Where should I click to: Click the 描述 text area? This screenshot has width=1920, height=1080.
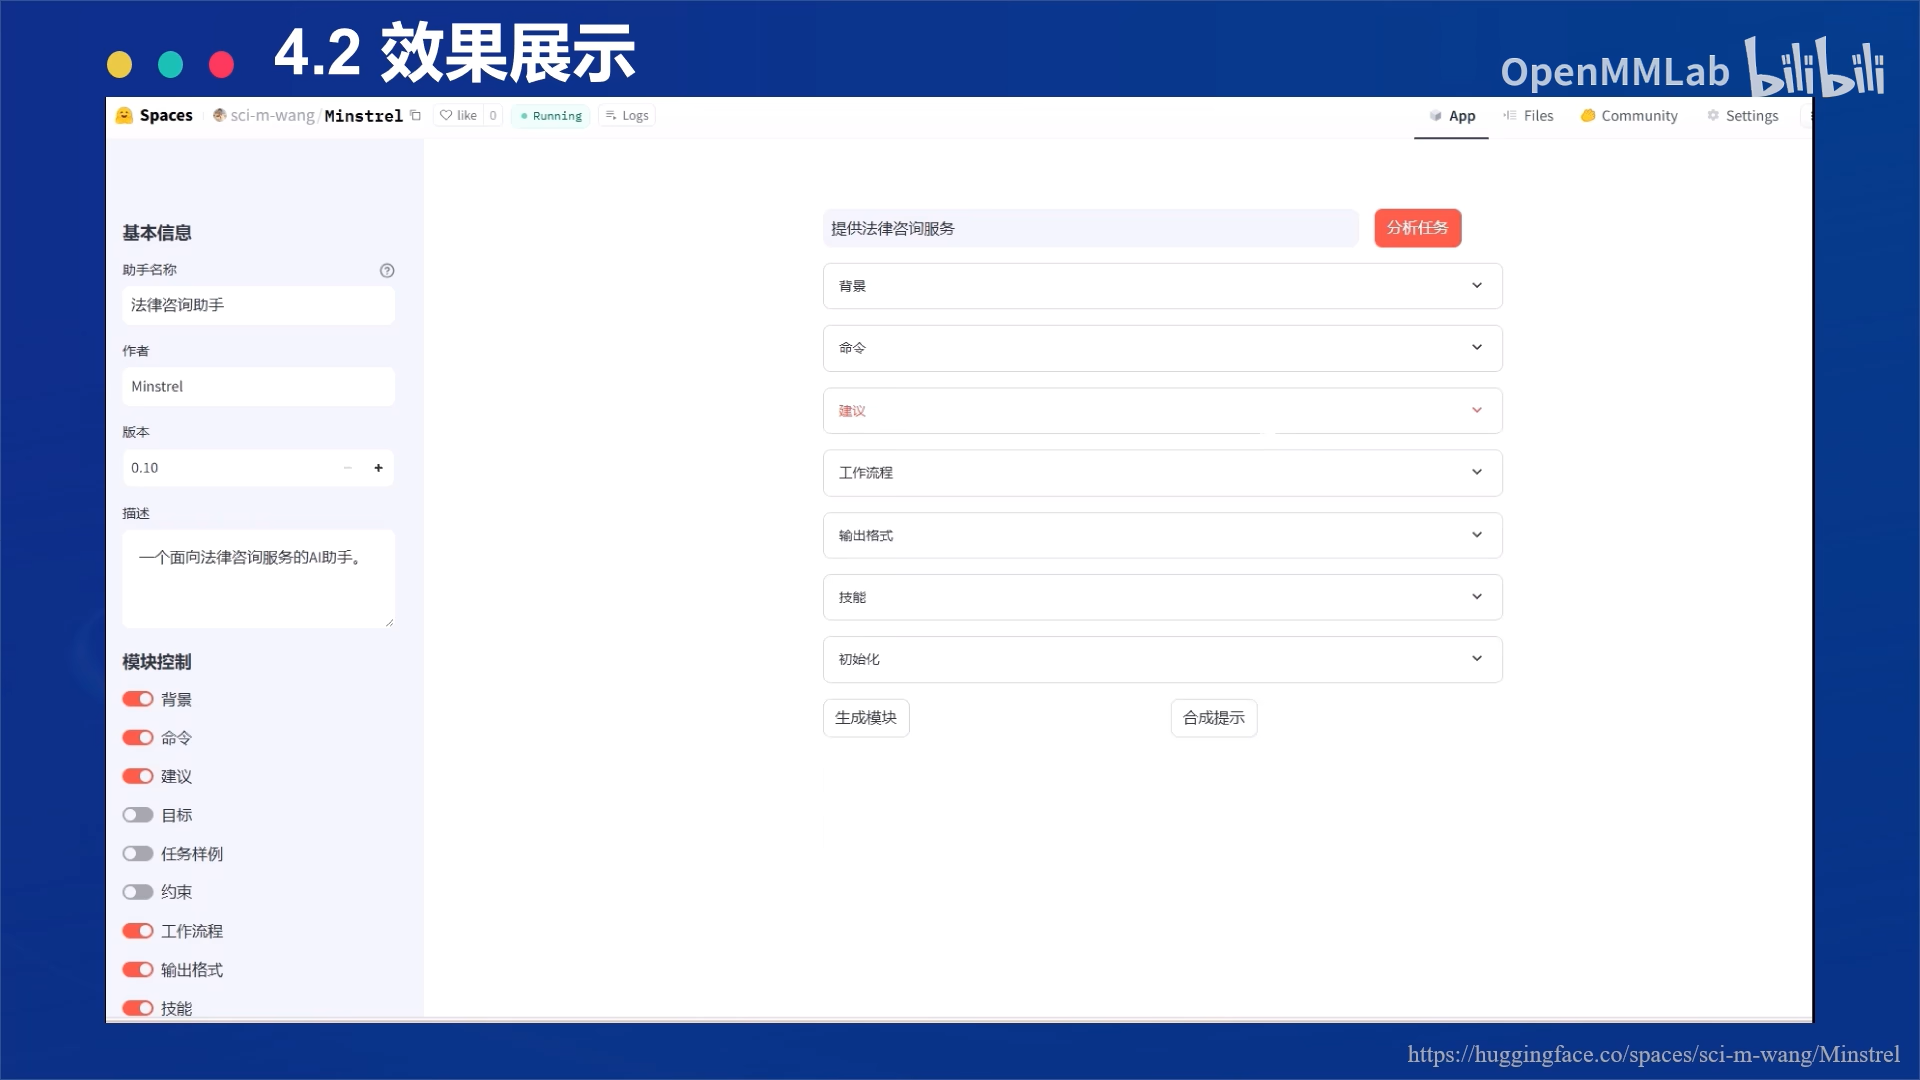258,579
